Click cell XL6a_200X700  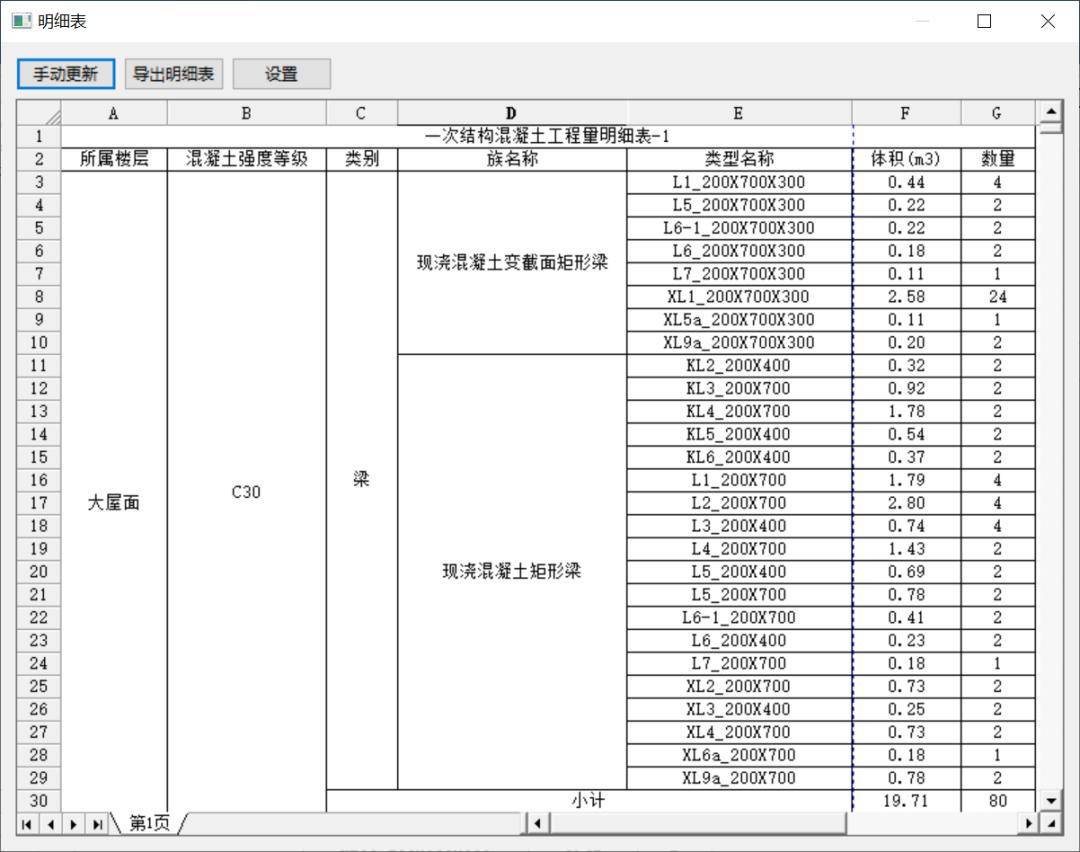click(739, 755)
